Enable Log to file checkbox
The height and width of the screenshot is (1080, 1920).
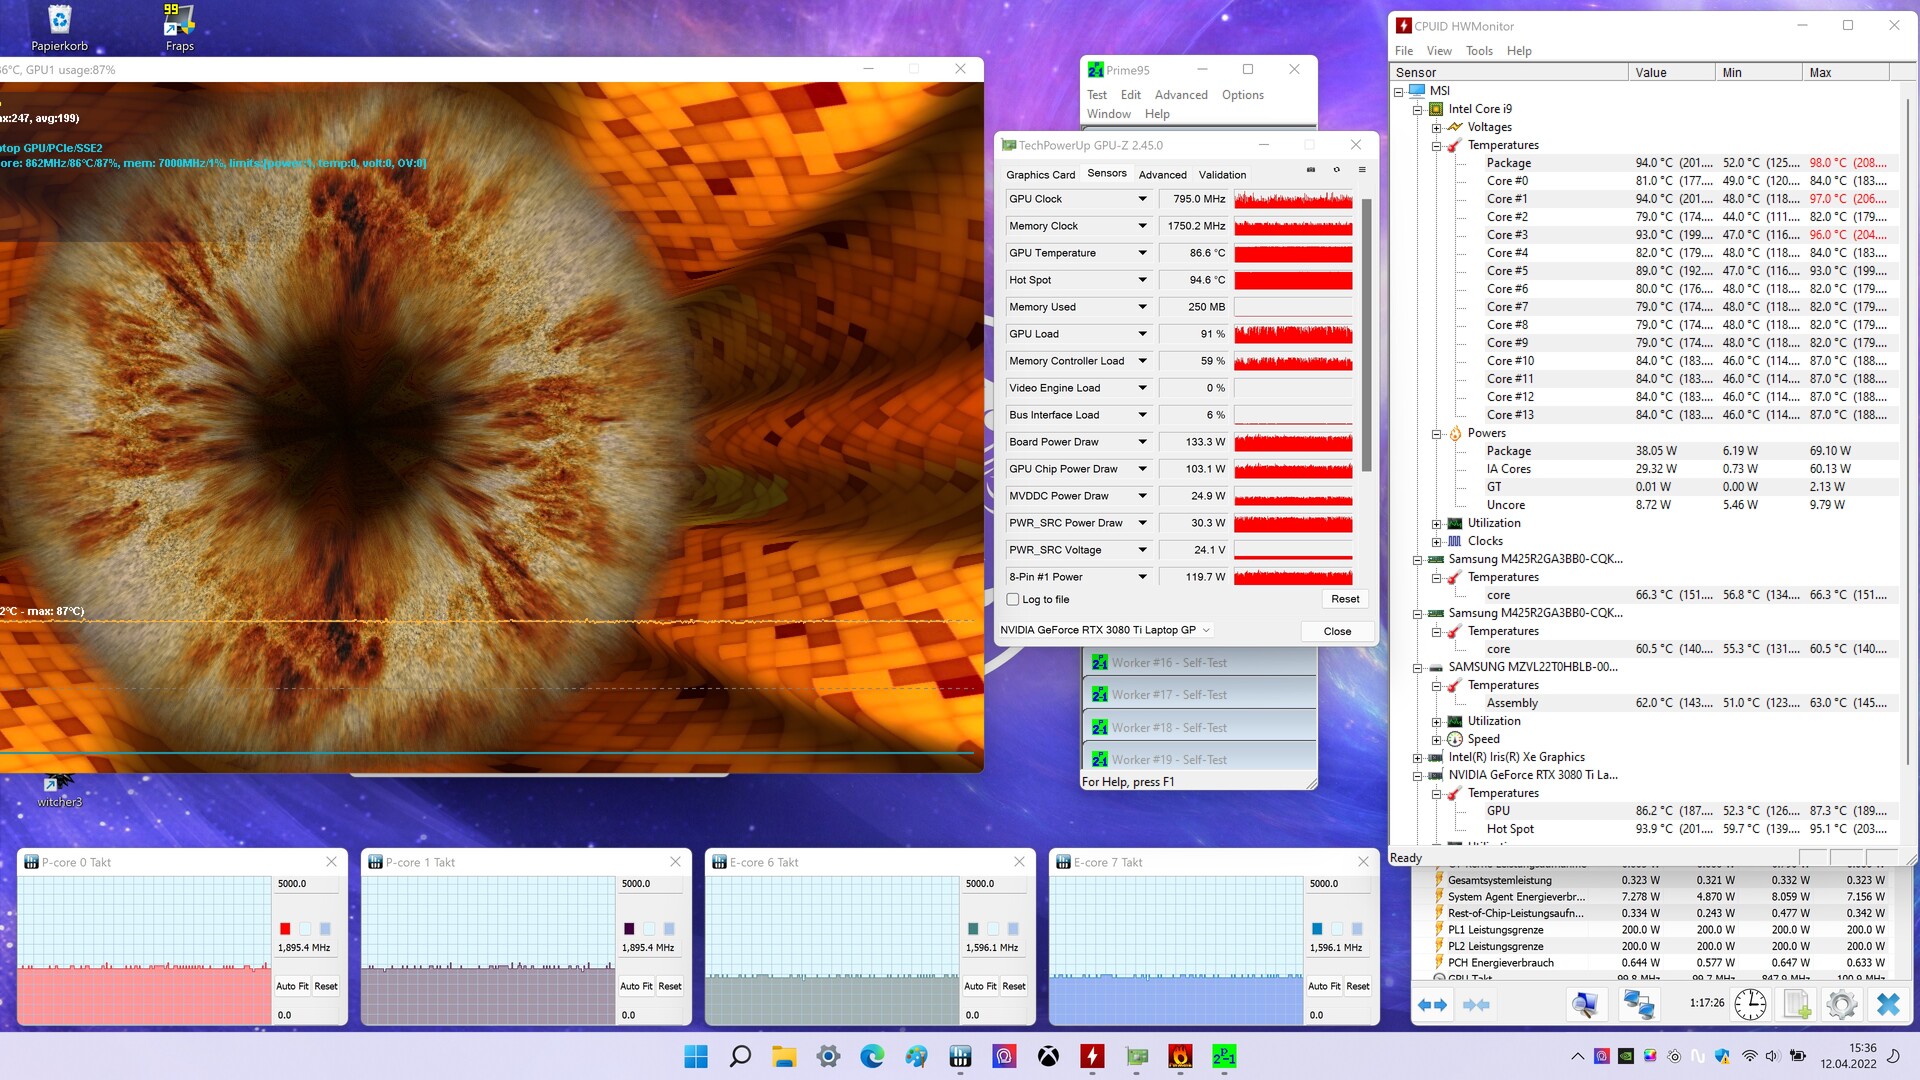[x=1013, y=600]
